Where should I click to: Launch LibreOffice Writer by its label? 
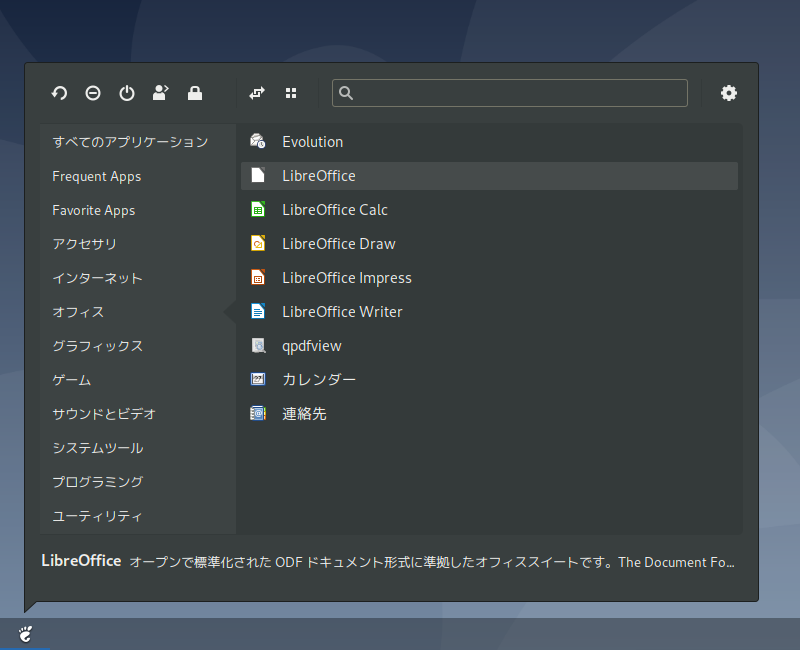342,312
